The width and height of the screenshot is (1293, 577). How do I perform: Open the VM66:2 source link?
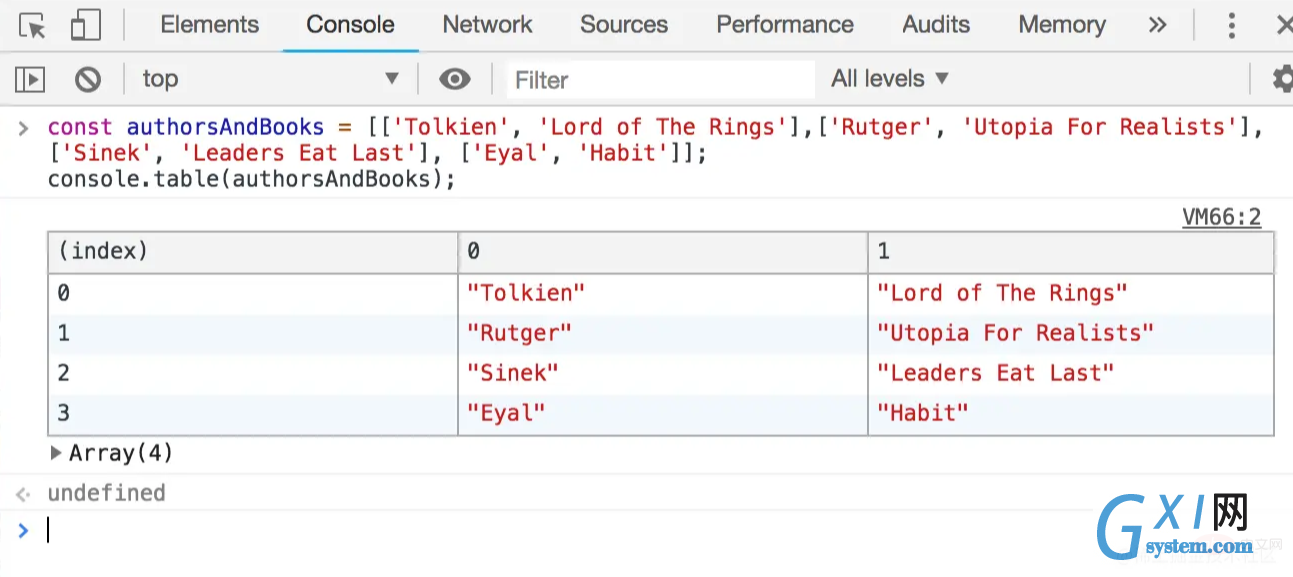(1221, 217)
